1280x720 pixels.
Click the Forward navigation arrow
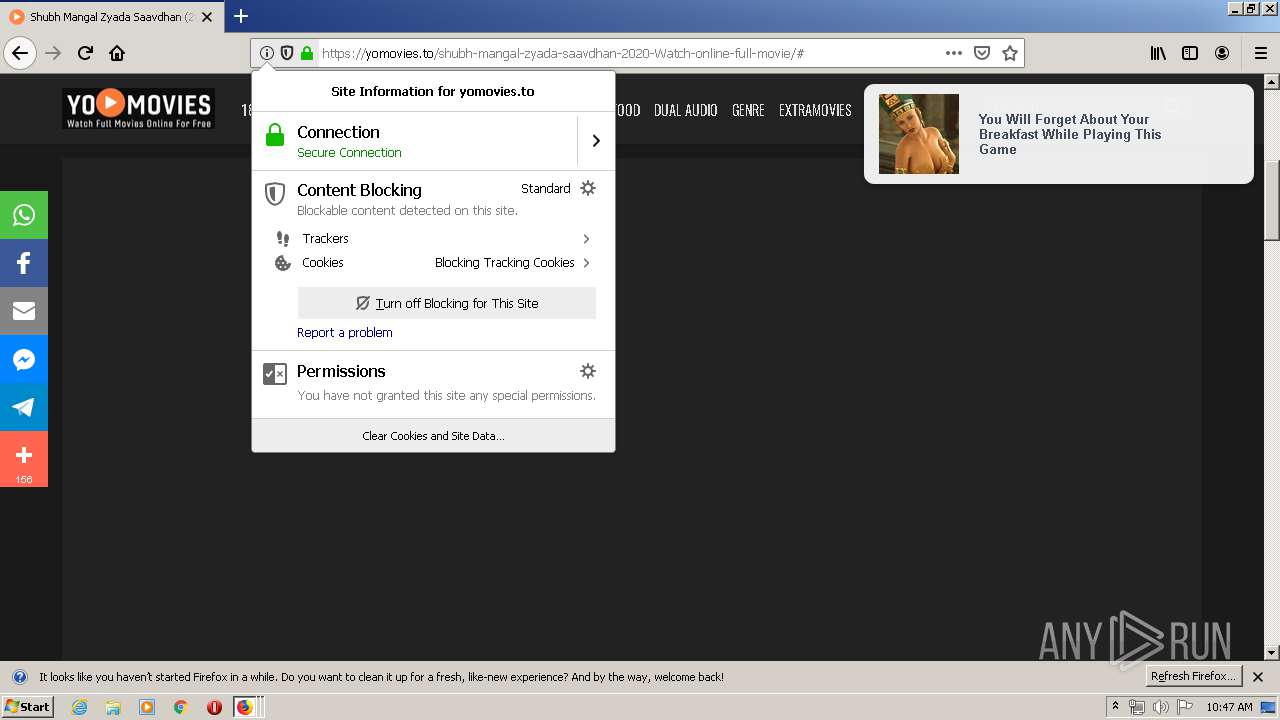point(53,53)
